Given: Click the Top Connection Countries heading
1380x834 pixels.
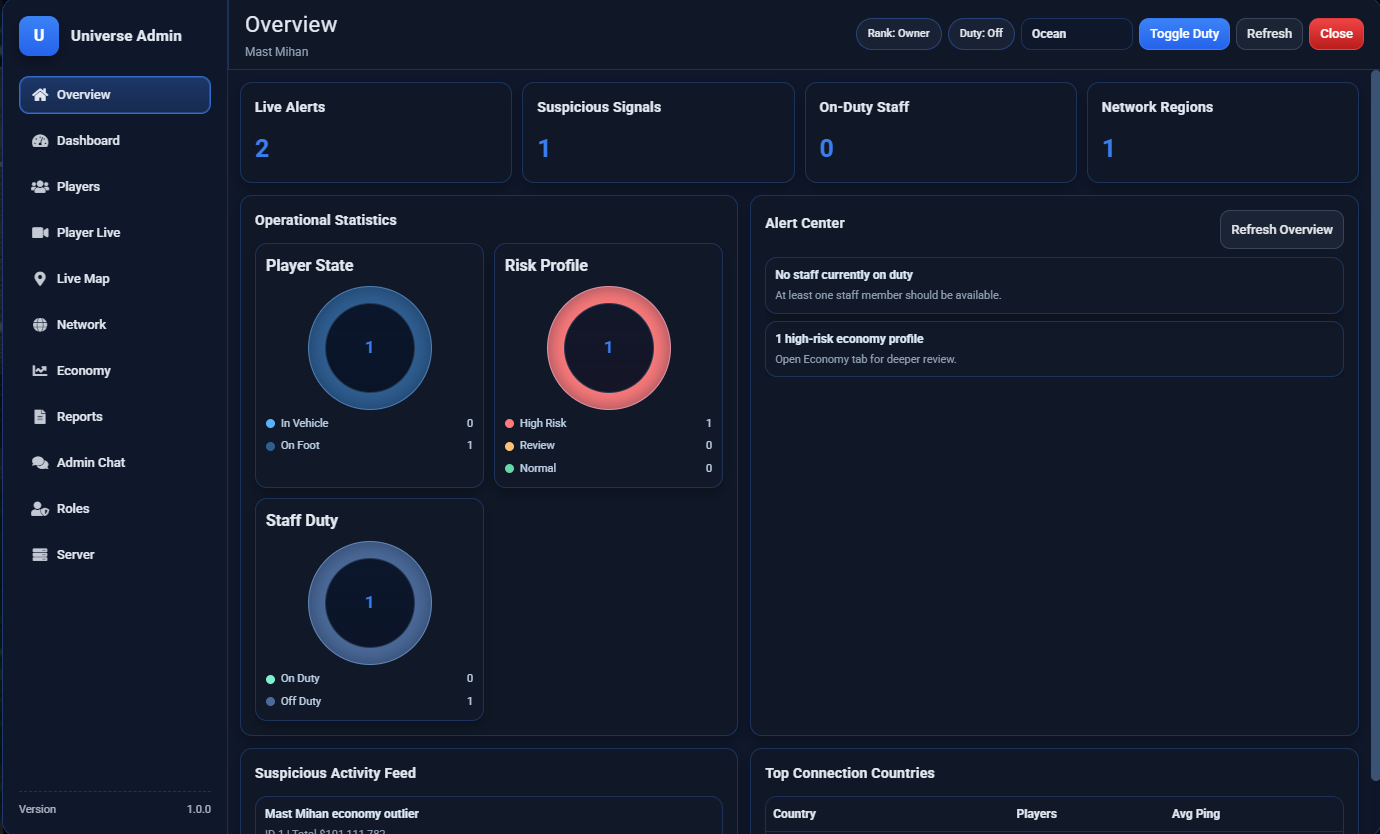Looking at the screenshot, I should (850, 773).
